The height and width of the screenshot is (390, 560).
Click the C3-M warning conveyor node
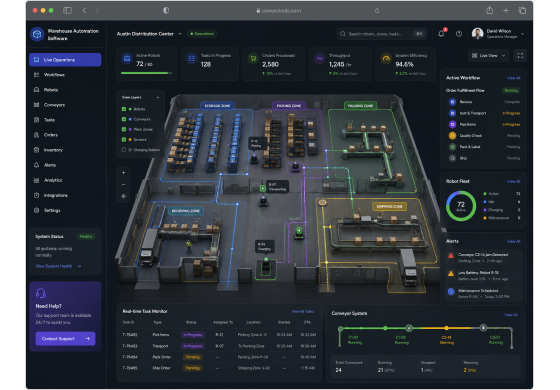(x=446, y=328)
